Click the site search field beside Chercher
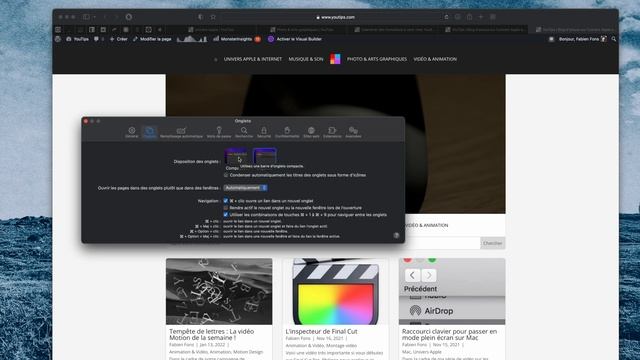Screen dimensions: 640x360 click(x=442, y=243)
